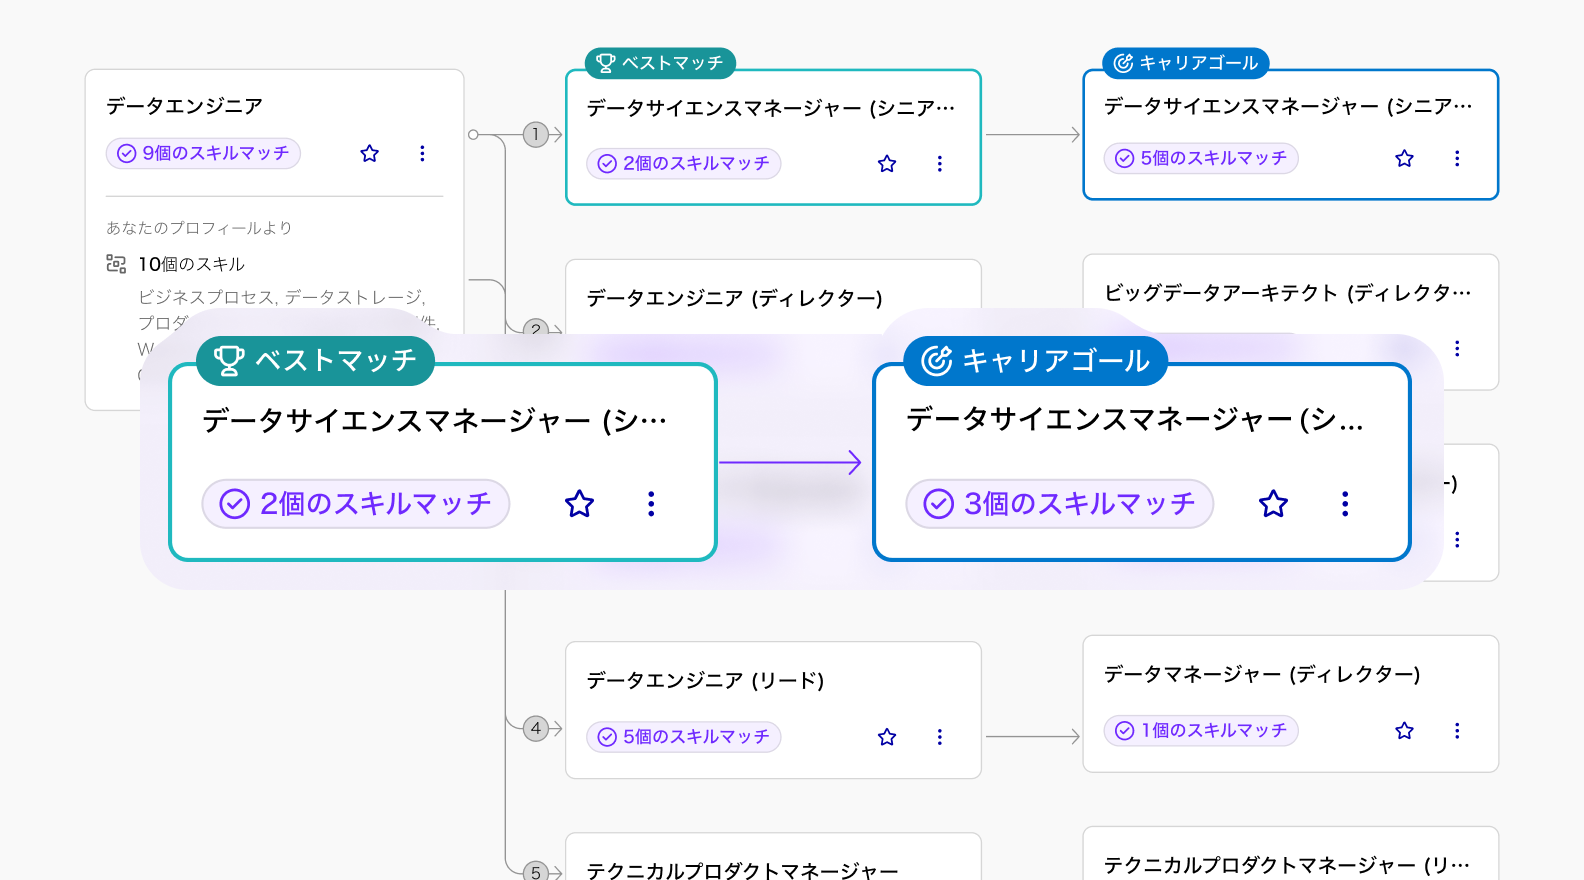
Task: Click the 5個のスキルマッチ badge on top-right card
Action: 1201,158
